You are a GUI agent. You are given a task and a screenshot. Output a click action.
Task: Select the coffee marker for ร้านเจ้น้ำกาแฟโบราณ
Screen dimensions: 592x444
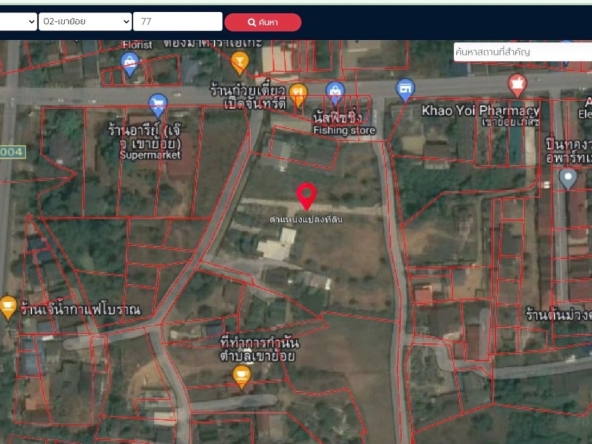pos(8,307)
